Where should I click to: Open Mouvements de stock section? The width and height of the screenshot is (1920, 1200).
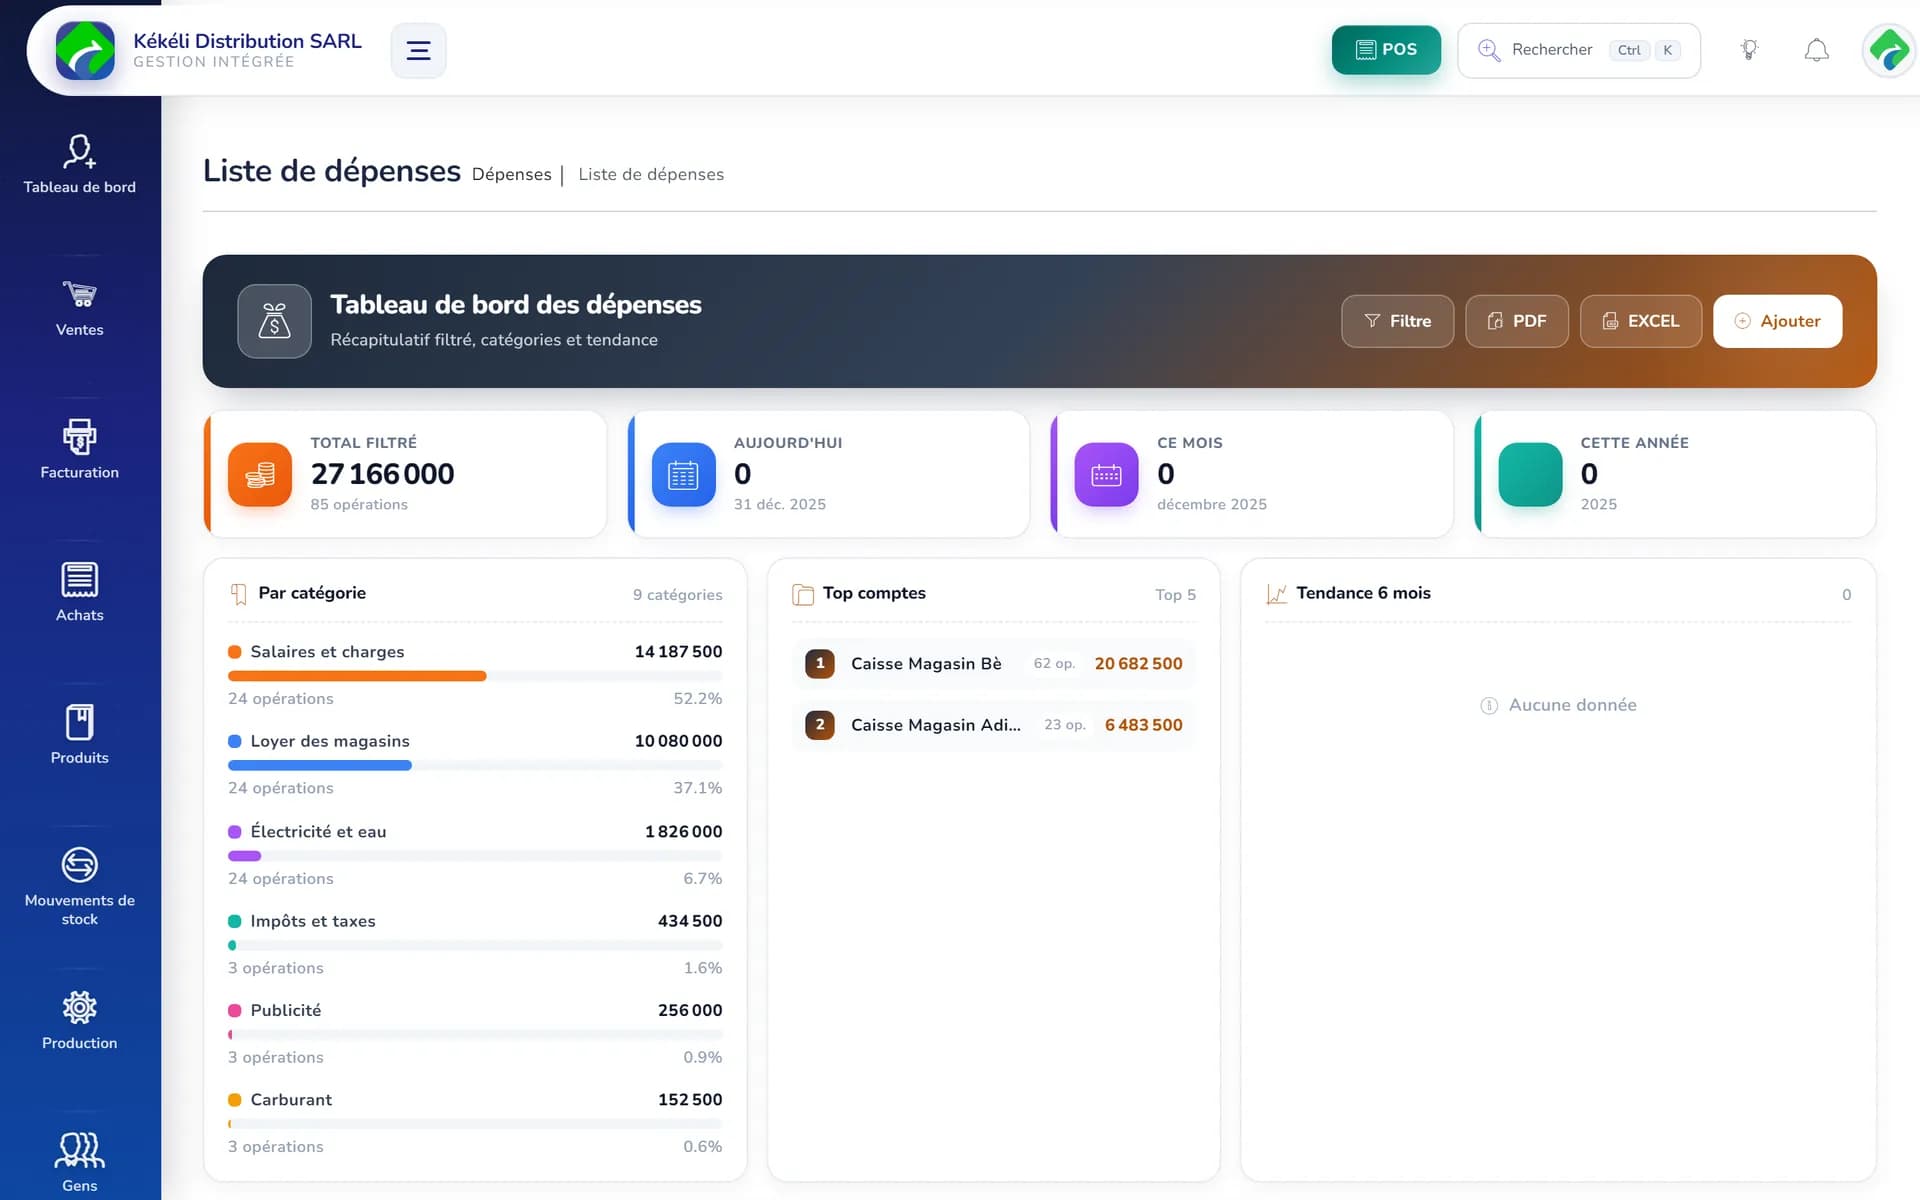point(80,887)
